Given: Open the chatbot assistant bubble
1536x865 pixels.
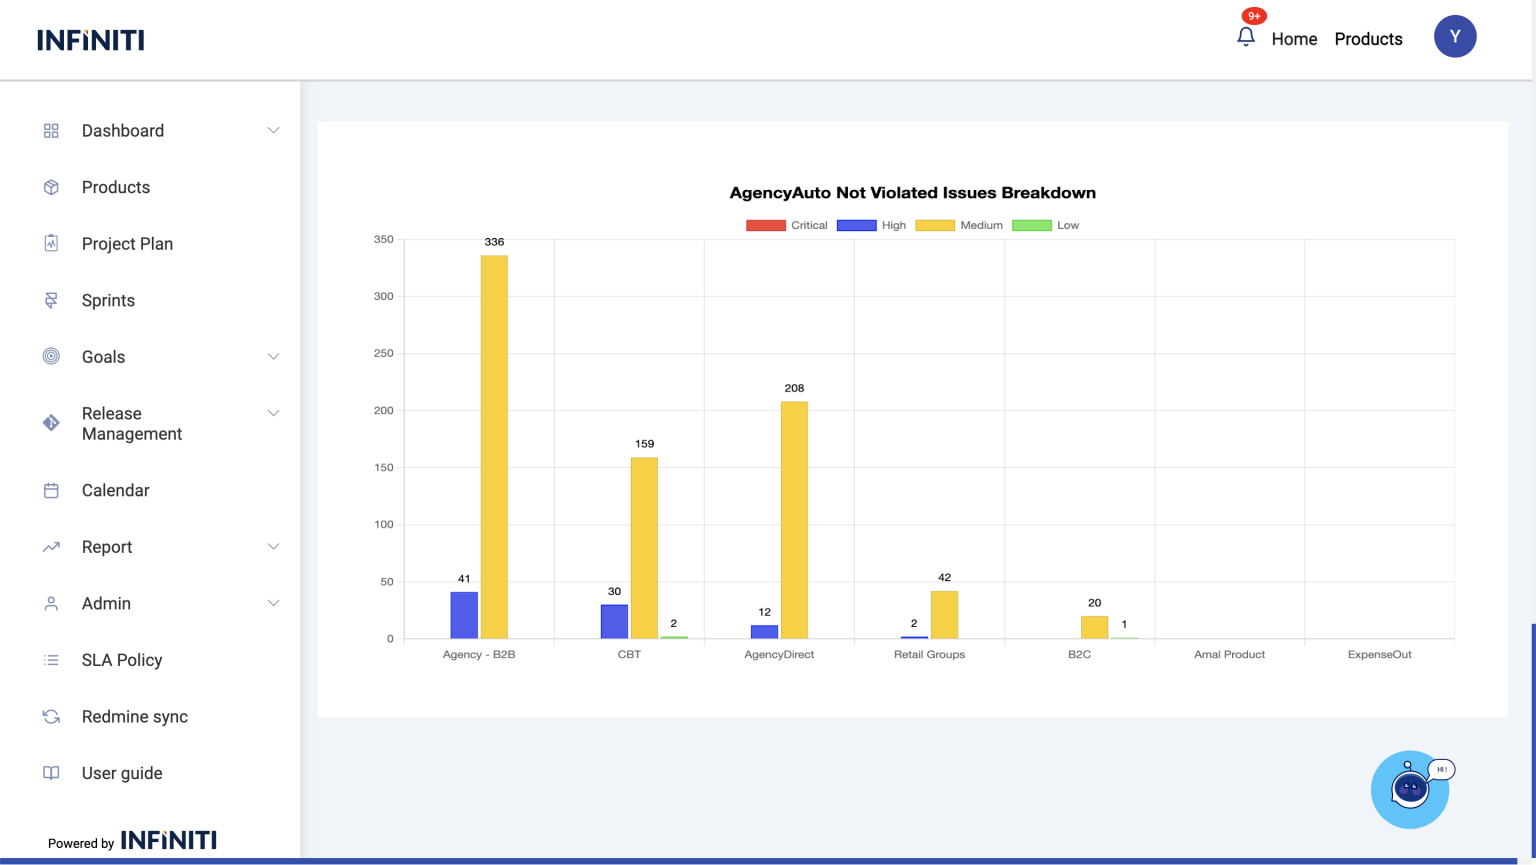Looking at the screenshot, I should pos(1409,789).
